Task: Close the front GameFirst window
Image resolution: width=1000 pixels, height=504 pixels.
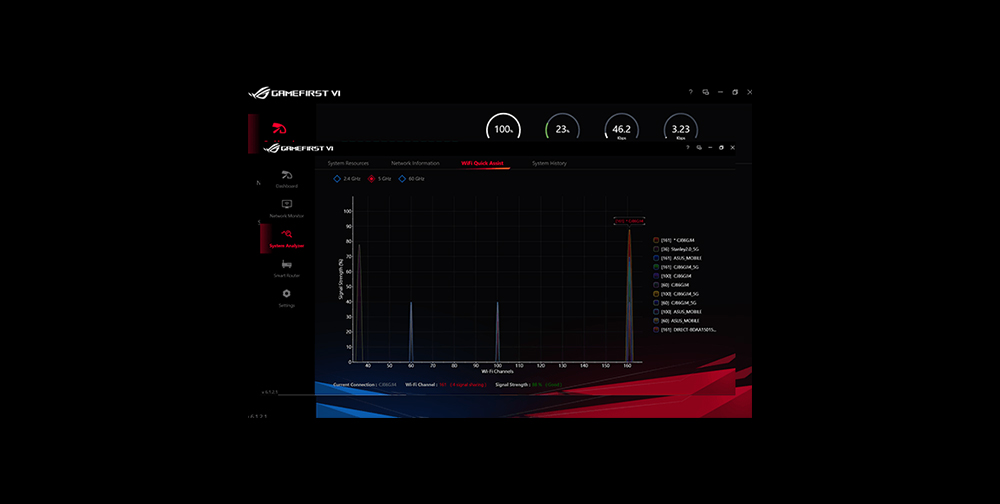Action: (732, 147)
